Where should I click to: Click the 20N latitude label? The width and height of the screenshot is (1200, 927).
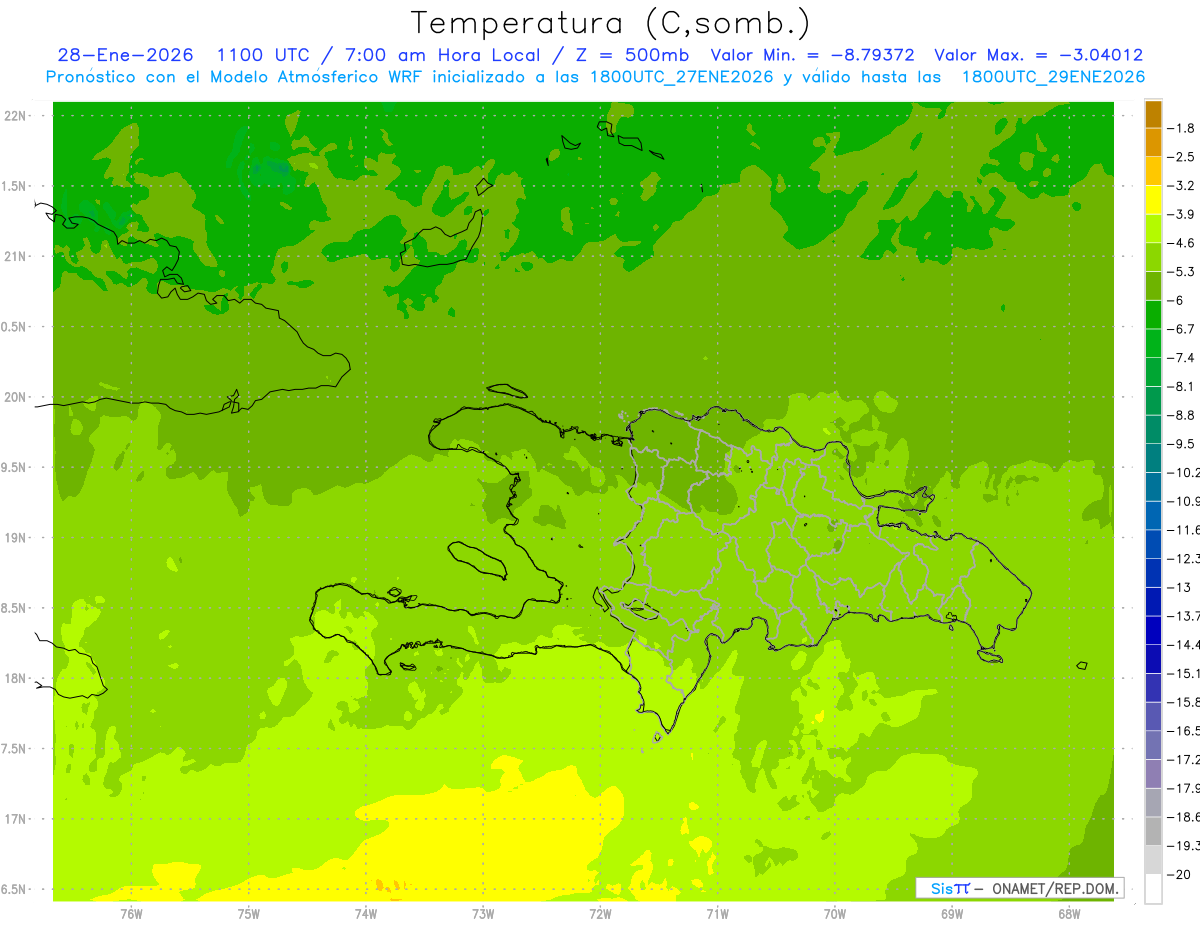pyautogui.click(x=17, y=397)
